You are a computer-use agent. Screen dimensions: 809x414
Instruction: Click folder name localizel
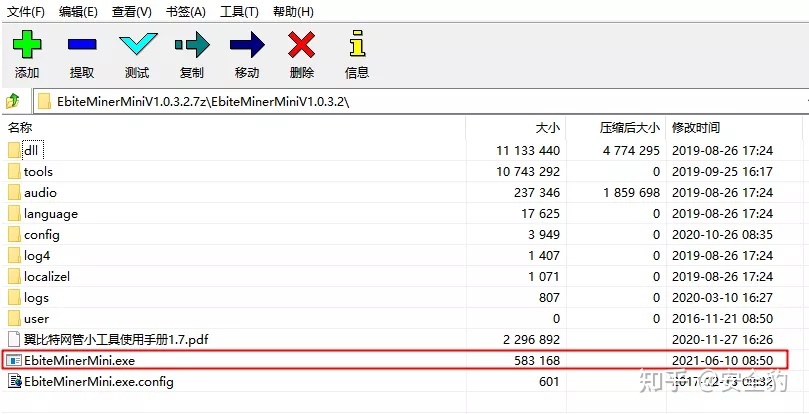[x=47, y=277]
